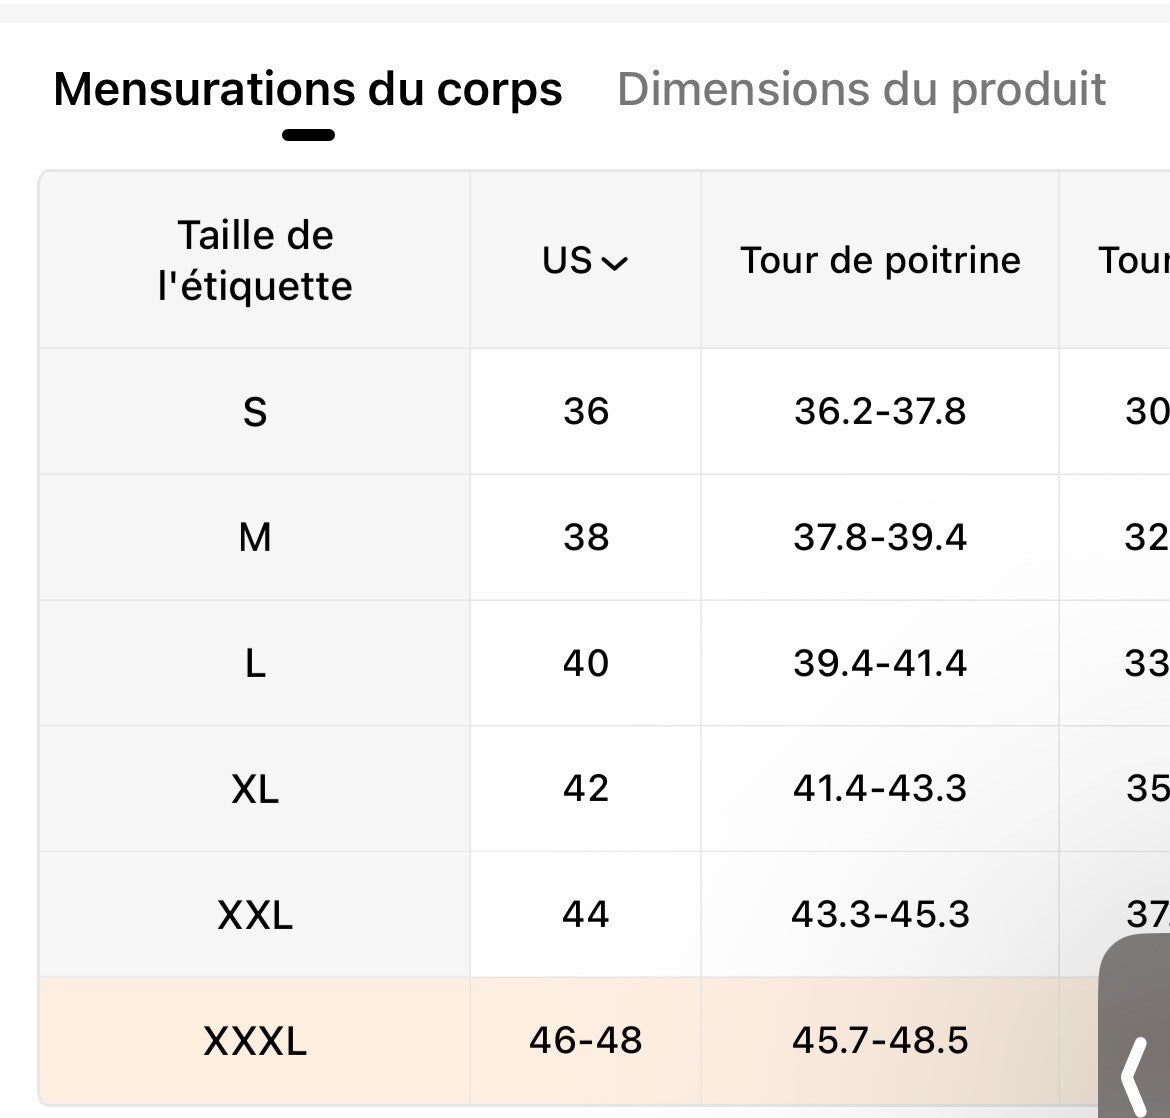1170x1118 pixels.
Task: Click the Taille de l'étiquette header
Action: (255, 260)
